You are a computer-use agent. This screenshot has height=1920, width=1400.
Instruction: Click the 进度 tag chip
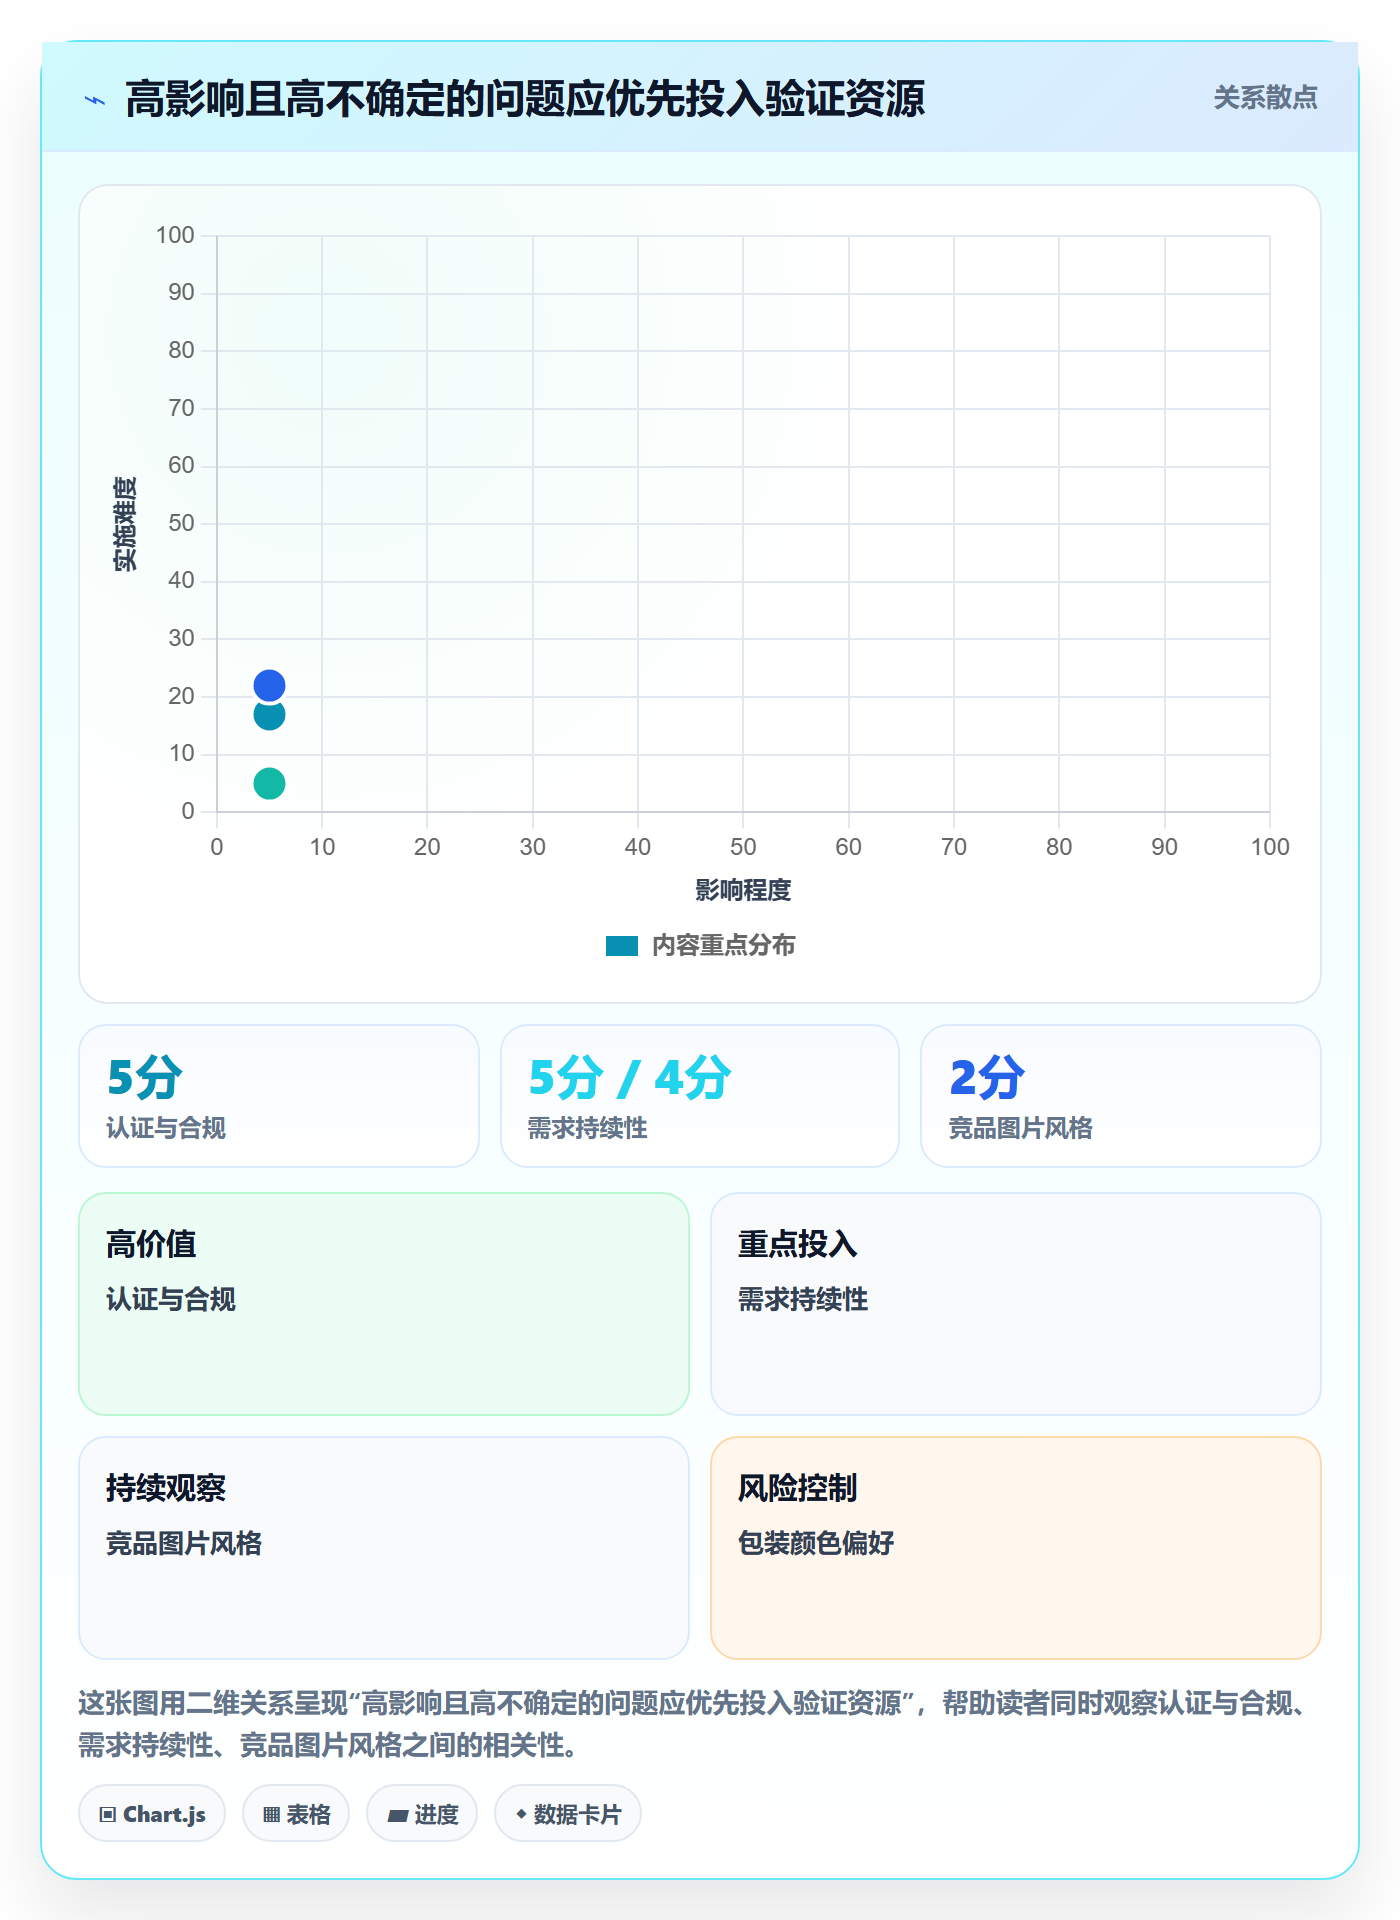[x=422, y=1814]
